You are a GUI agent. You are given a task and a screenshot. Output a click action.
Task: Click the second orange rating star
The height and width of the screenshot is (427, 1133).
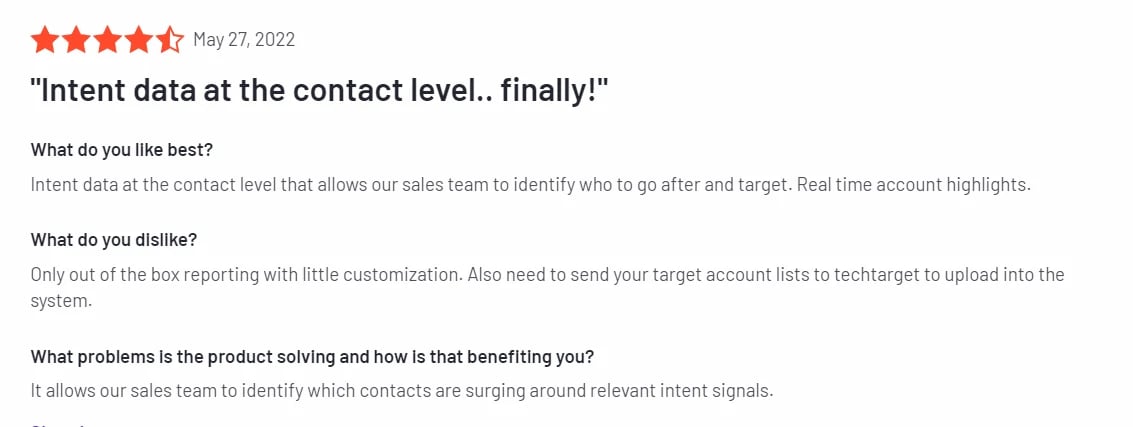(76, 40)
